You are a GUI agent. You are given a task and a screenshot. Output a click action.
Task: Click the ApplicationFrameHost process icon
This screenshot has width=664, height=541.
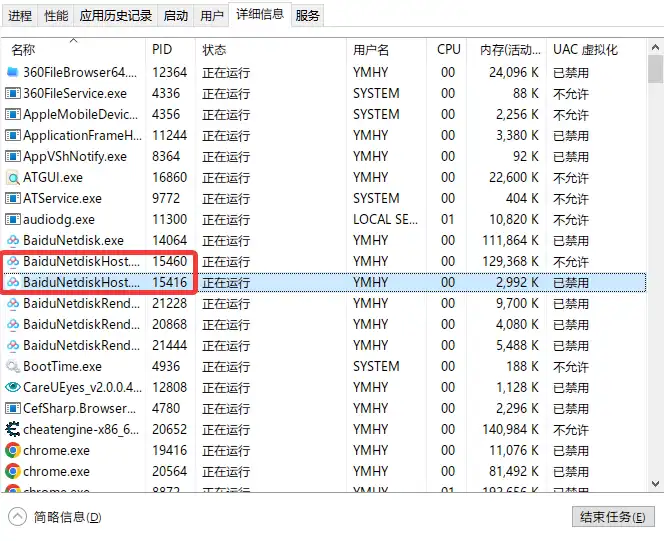point(13,135)
